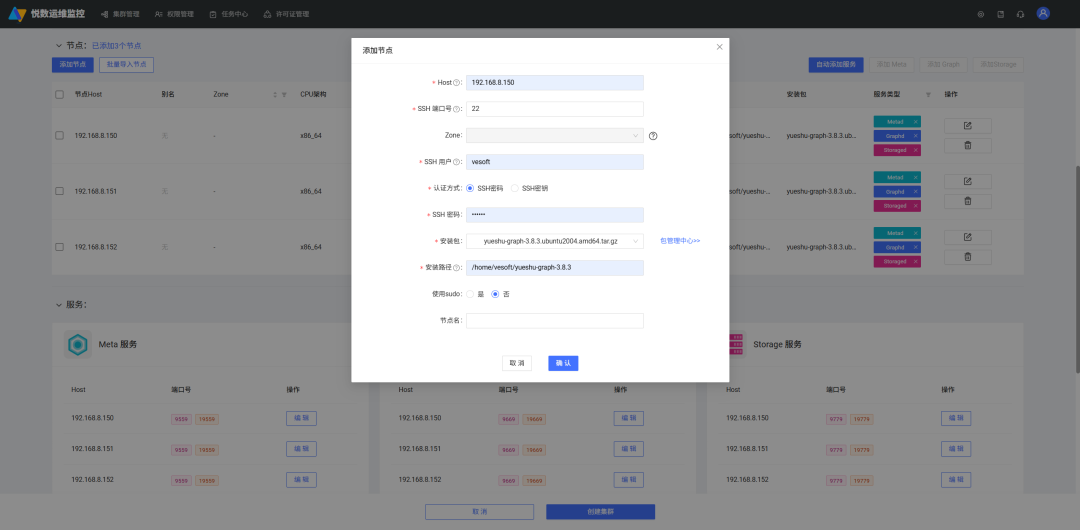Viewport: 1080px width, 530px height.
Task: Click the 节点名 input field
Action: click(x=554, y=321)
